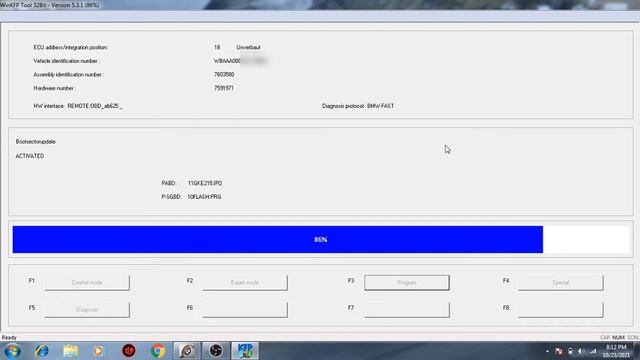
Task: Click the P-SGBD 10FLASH.PRG value
Action: coord(204,197)
